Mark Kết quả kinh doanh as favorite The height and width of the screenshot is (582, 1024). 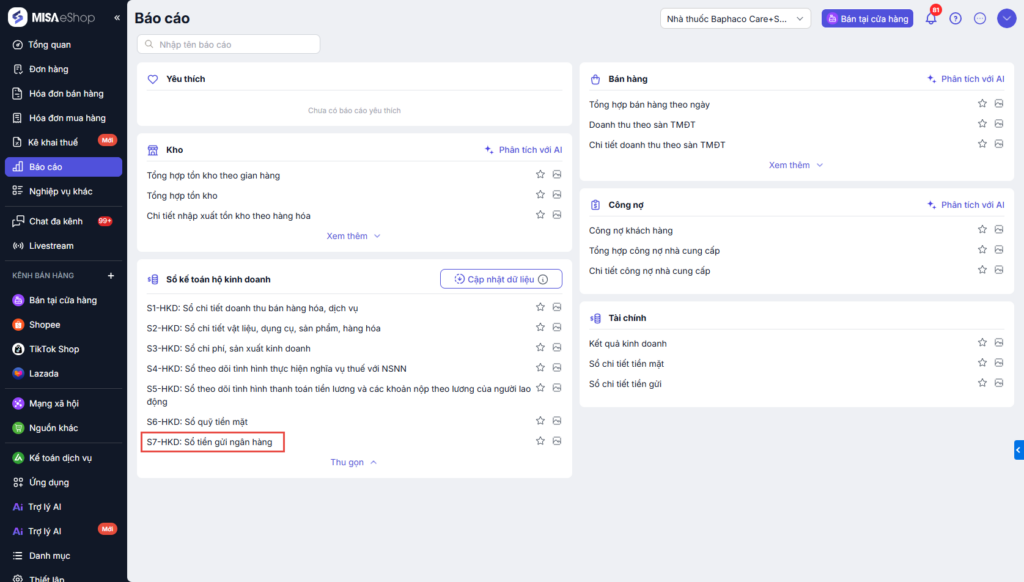point(982,343)
